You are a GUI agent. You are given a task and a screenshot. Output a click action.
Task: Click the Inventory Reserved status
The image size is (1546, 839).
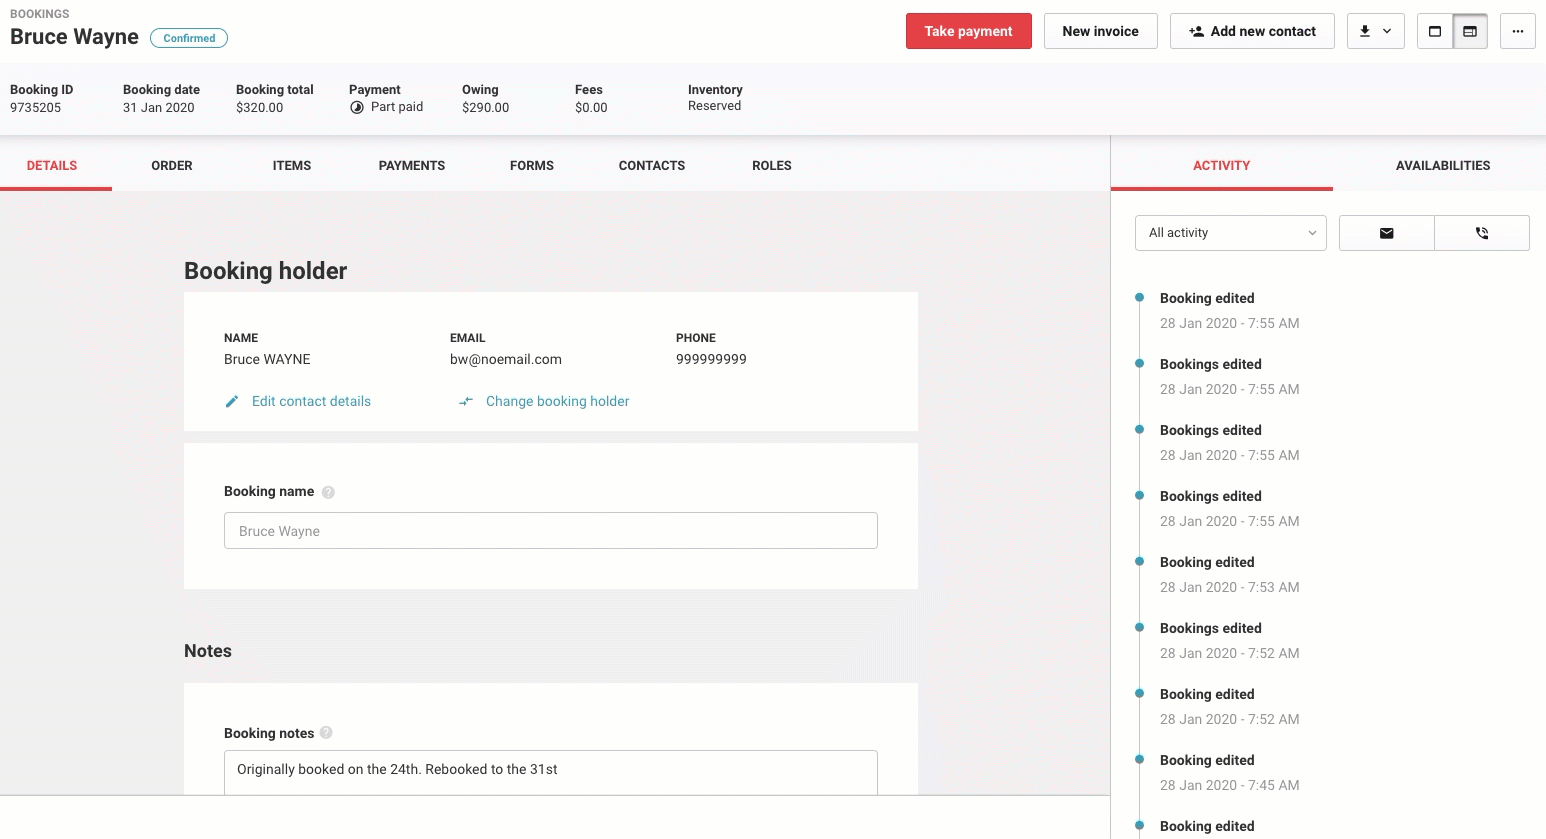715,106
